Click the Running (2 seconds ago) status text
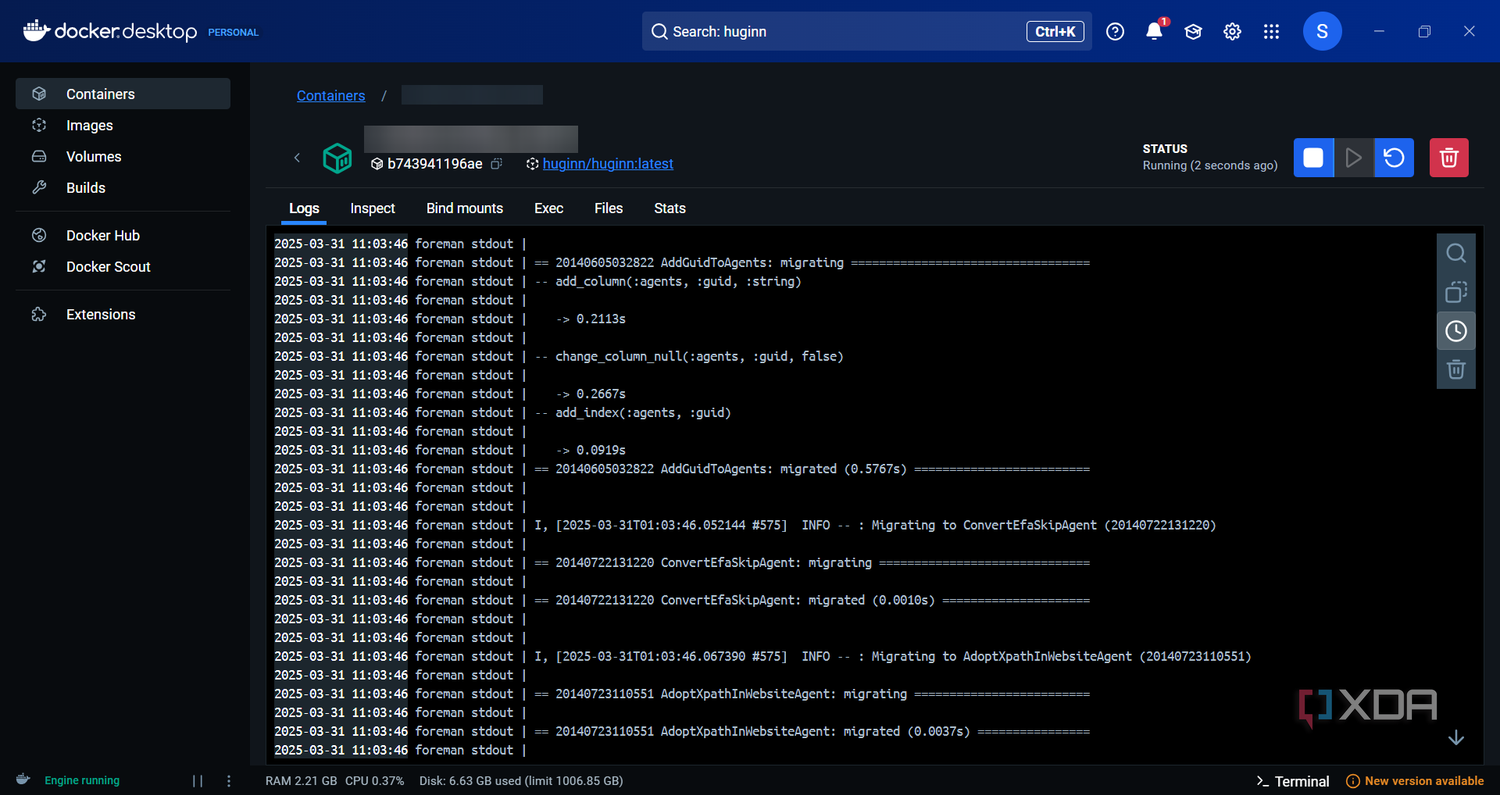The image size is (1500, 795). point(1210,165)
